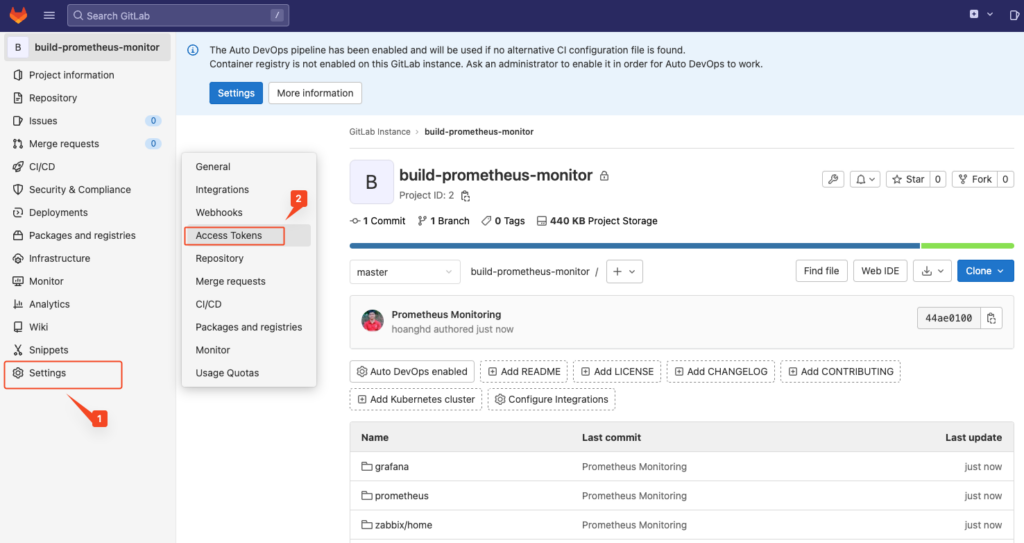The width and height of the screenshot is (1024, 543).
Task: Click Add Kubernetes cluster button
Action: click(416, 399)
